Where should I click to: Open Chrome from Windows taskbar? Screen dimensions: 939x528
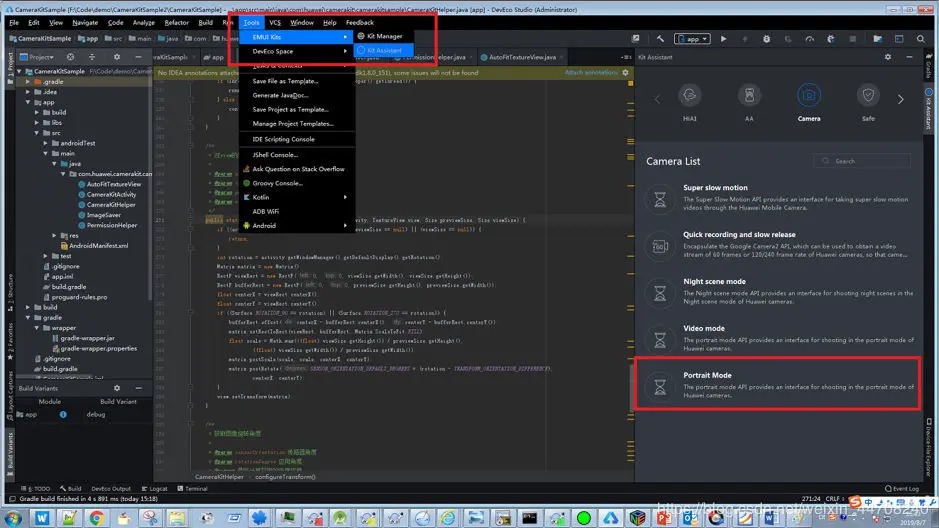(x=96, y=518)
